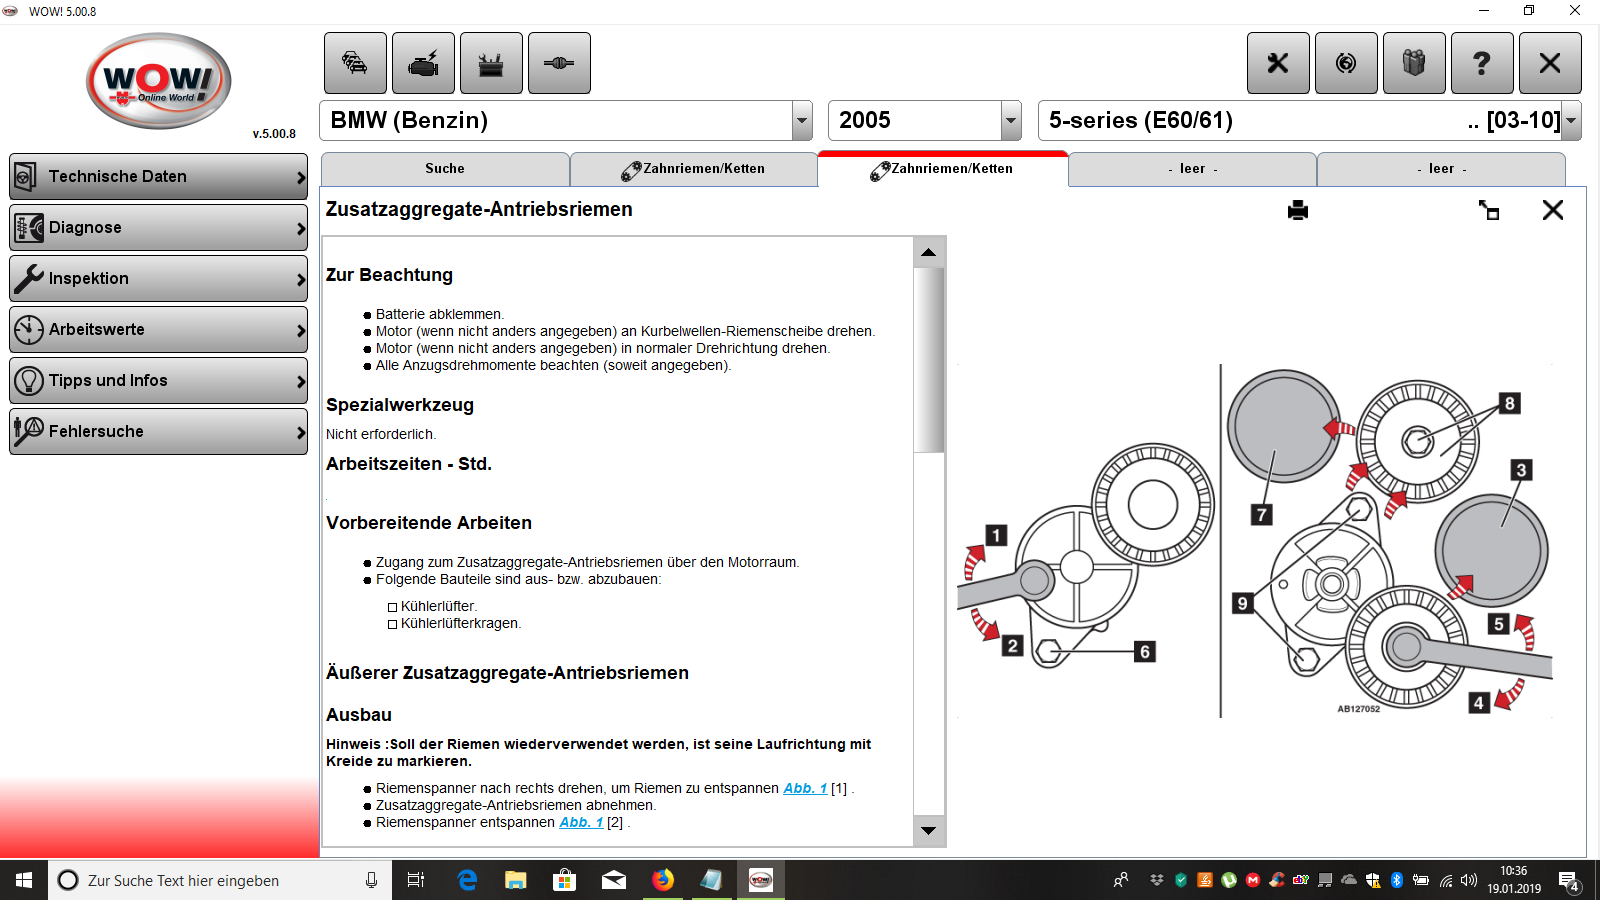Expand the Arbeitswerte arrow
The image size is (1600, 900).
point(300,331)
